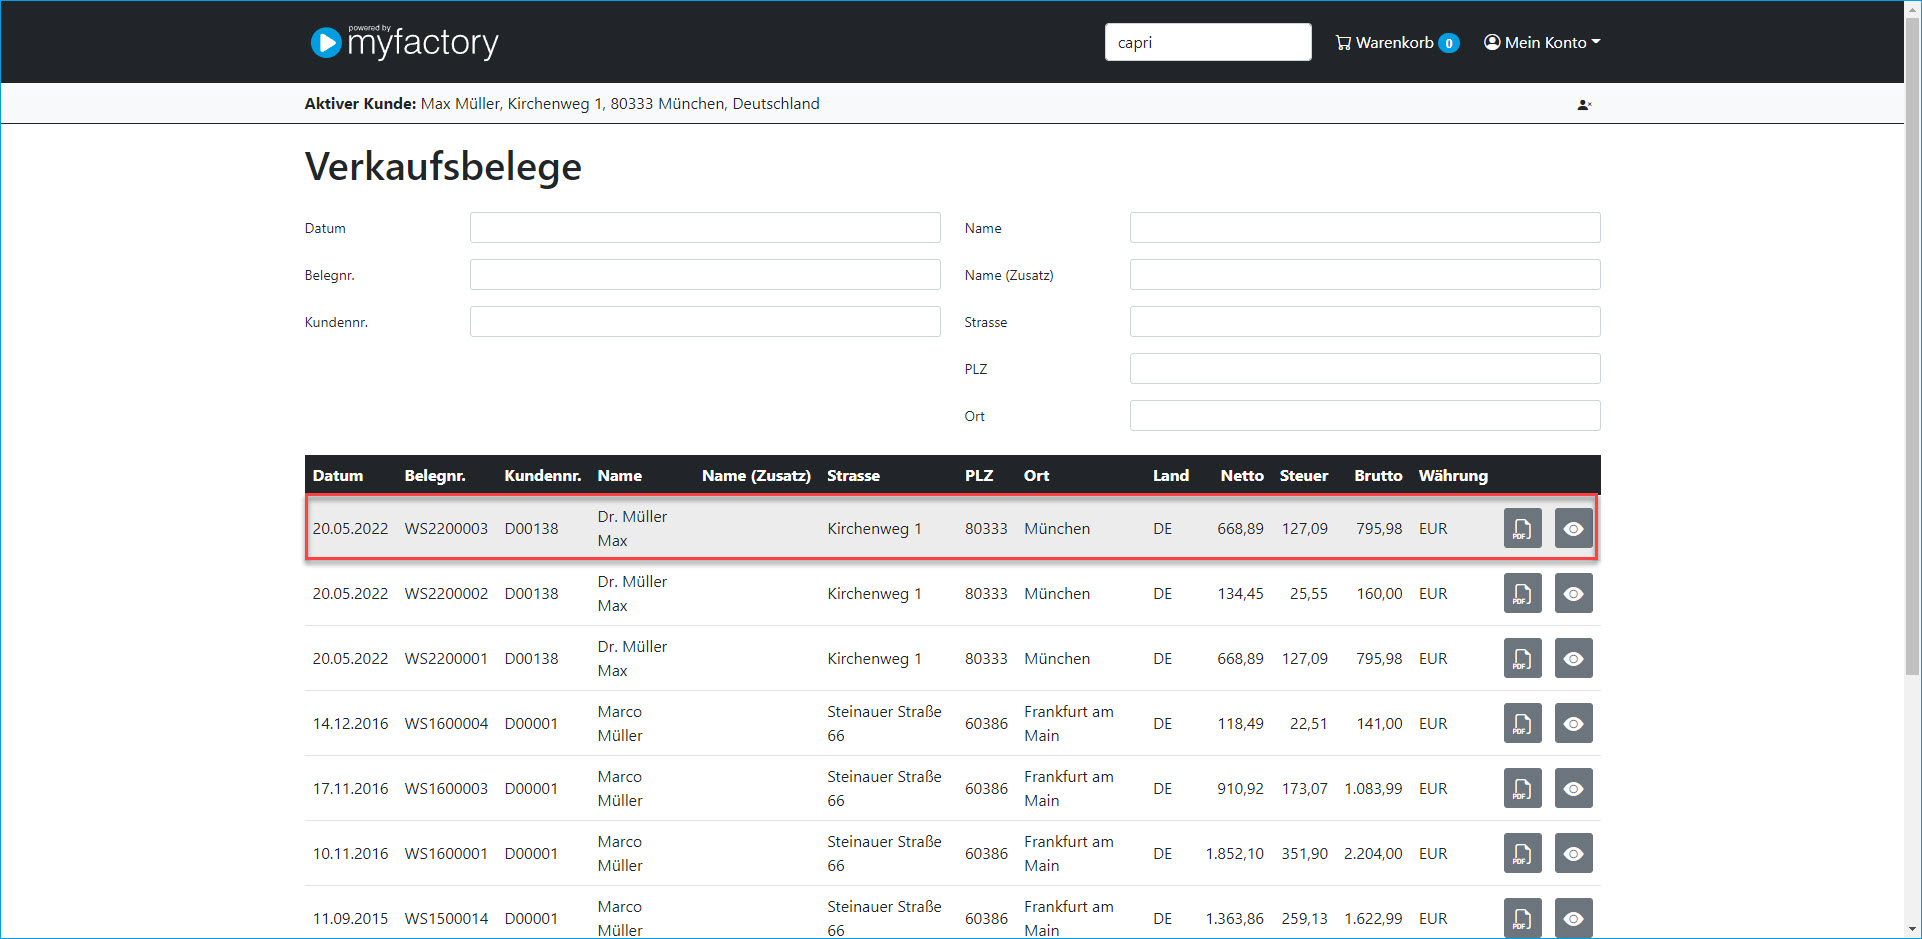Click the Brutto column header
This screenshot has height=939, width=1922.
[1378, 476]
